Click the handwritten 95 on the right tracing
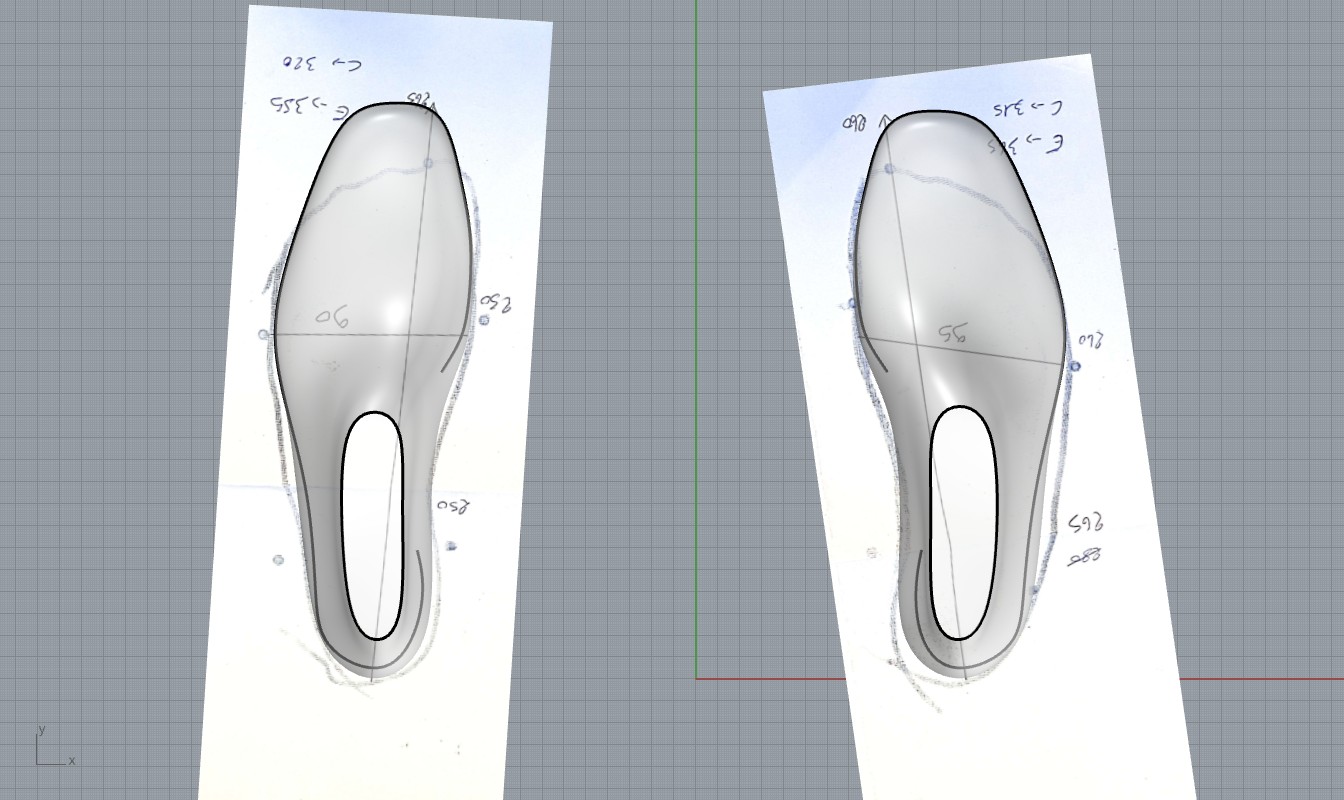The width and height of the screenshot is (1344, 800). coord(951,333)
